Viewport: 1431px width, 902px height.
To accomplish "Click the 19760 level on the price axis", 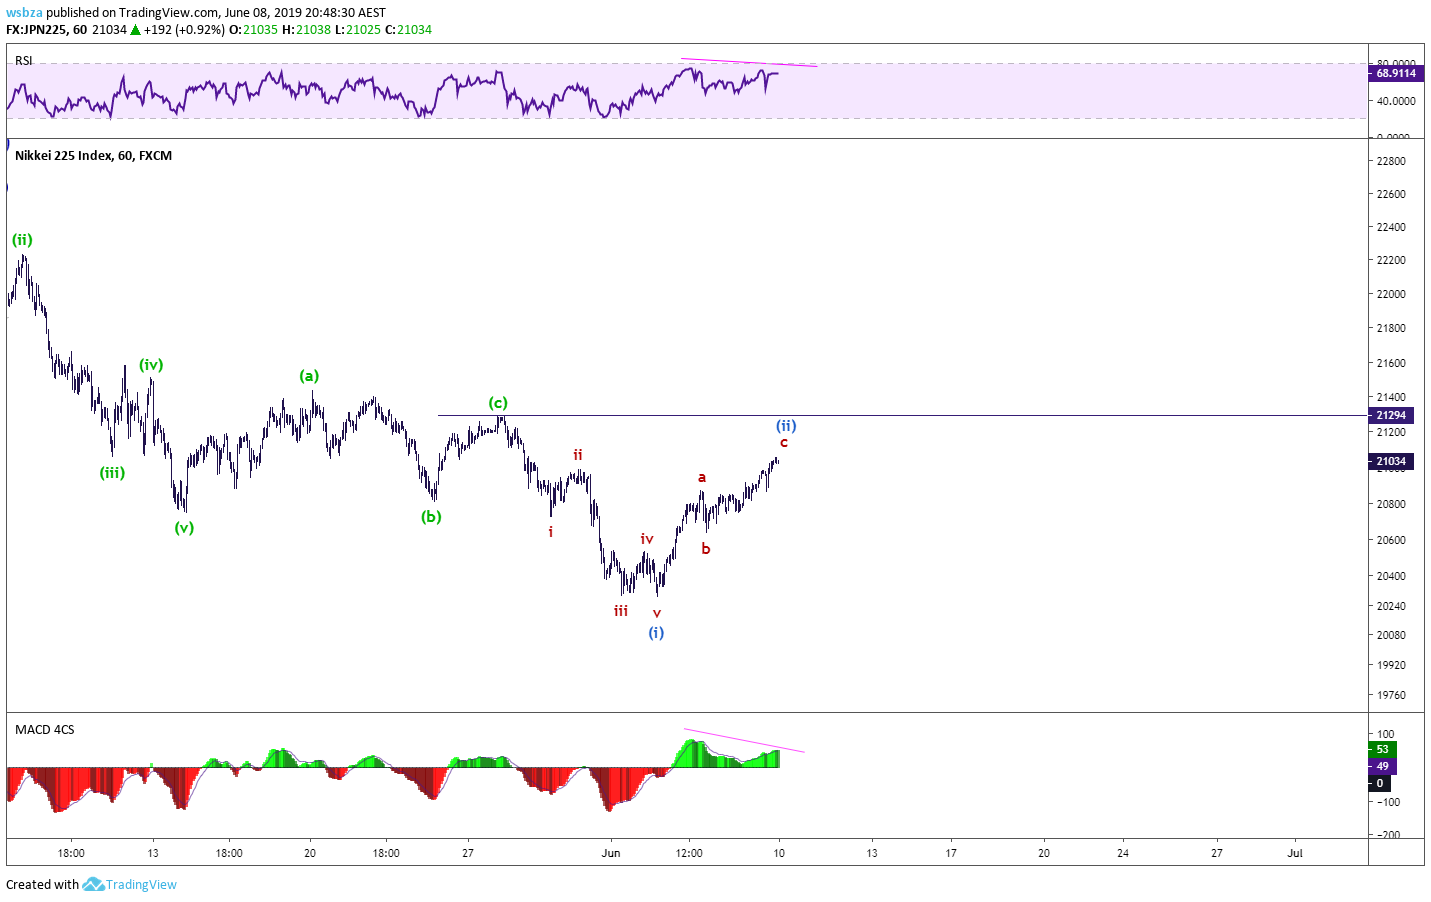I will tap(1391, 695).
